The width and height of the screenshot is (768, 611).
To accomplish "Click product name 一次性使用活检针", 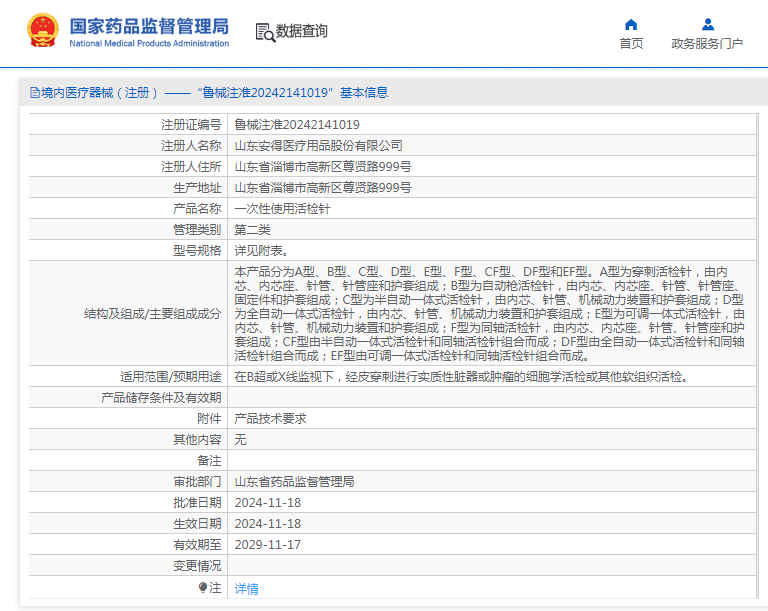I will tap(282, 209).
